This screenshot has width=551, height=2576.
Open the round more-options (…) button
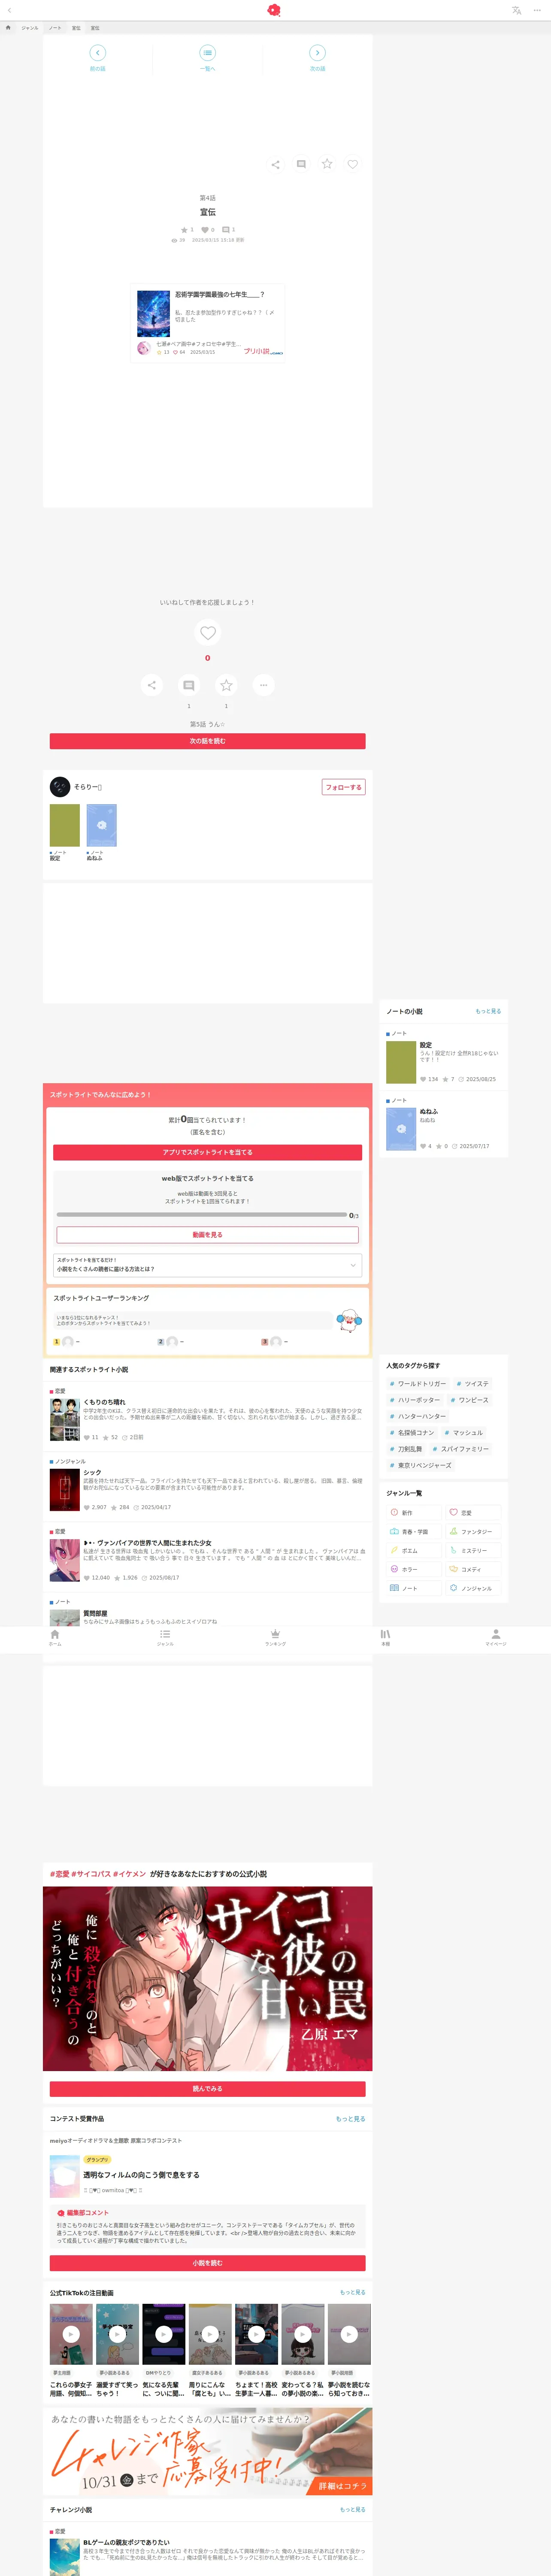263,685
